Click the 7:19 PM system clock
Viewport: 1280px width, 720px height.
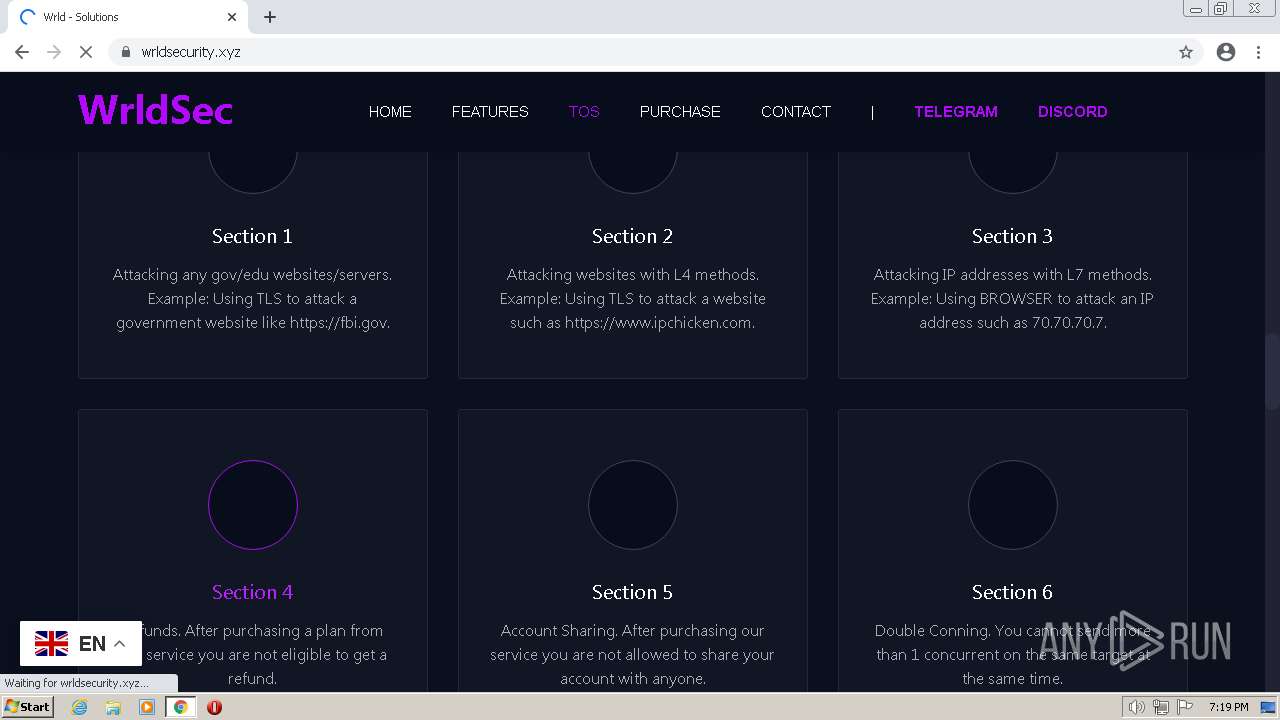coord(1228,707)
